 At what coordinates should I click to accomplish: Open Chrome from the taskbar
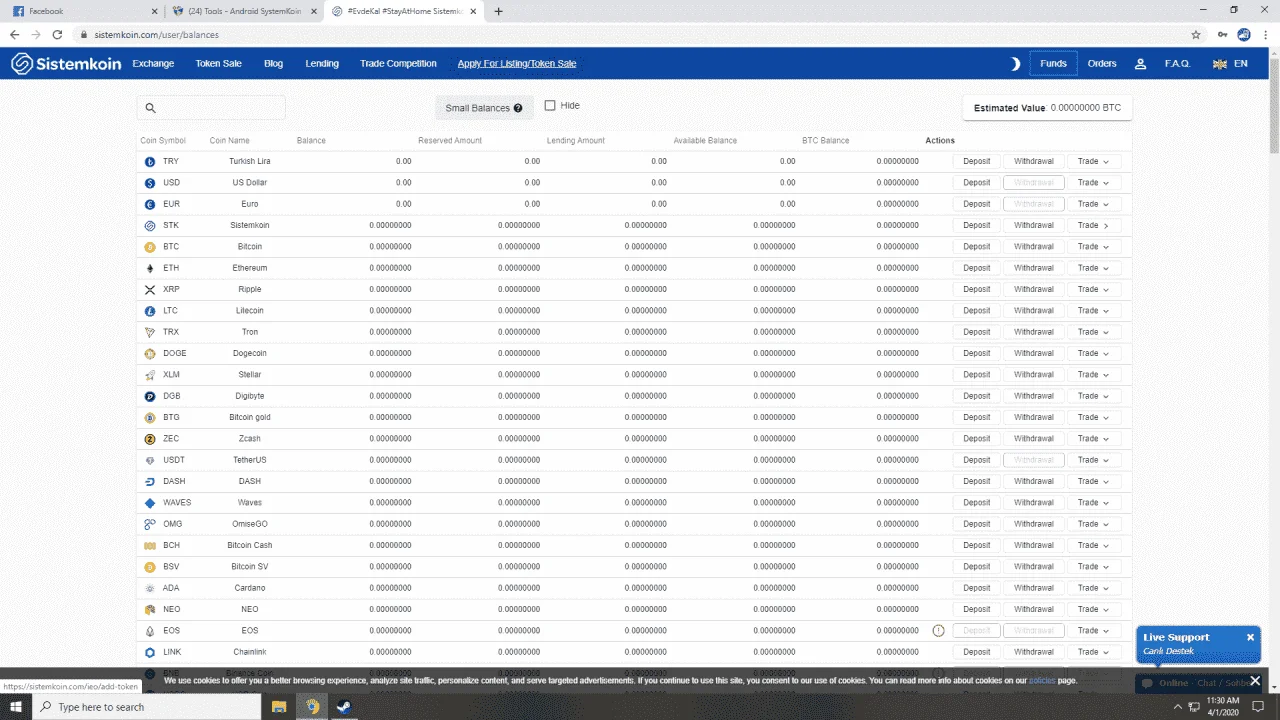[312, 706]
